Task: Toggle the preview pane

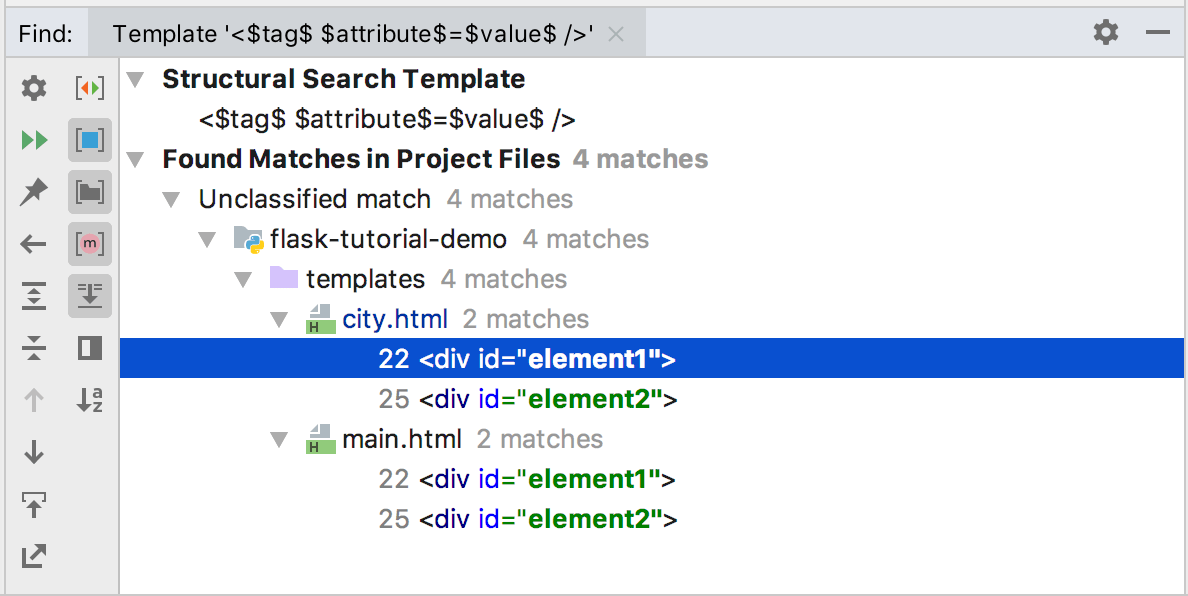Action: tap(89, 348)
